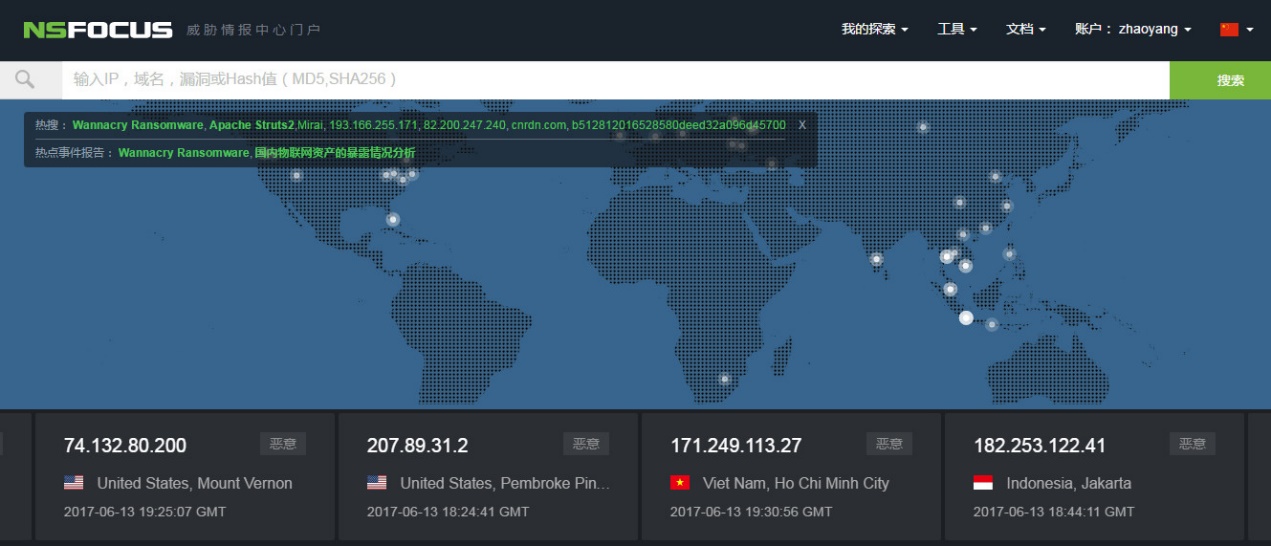The width and height of the screenshot is (1271, 546).
Task: Open the 文档 dropdown menu
Action: click(1025, 30)
